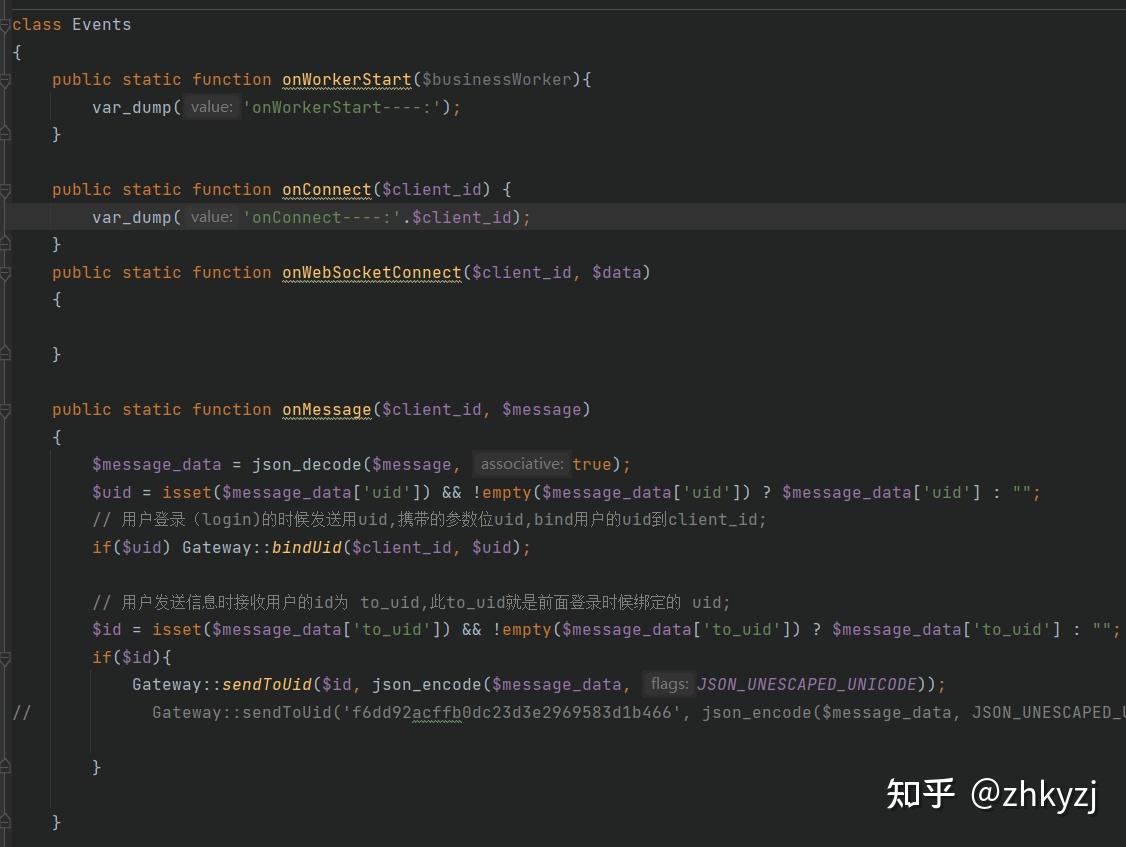Click the flags: parameter hint before JSON_UNESCAPED_UNICODE

point(671,684)
